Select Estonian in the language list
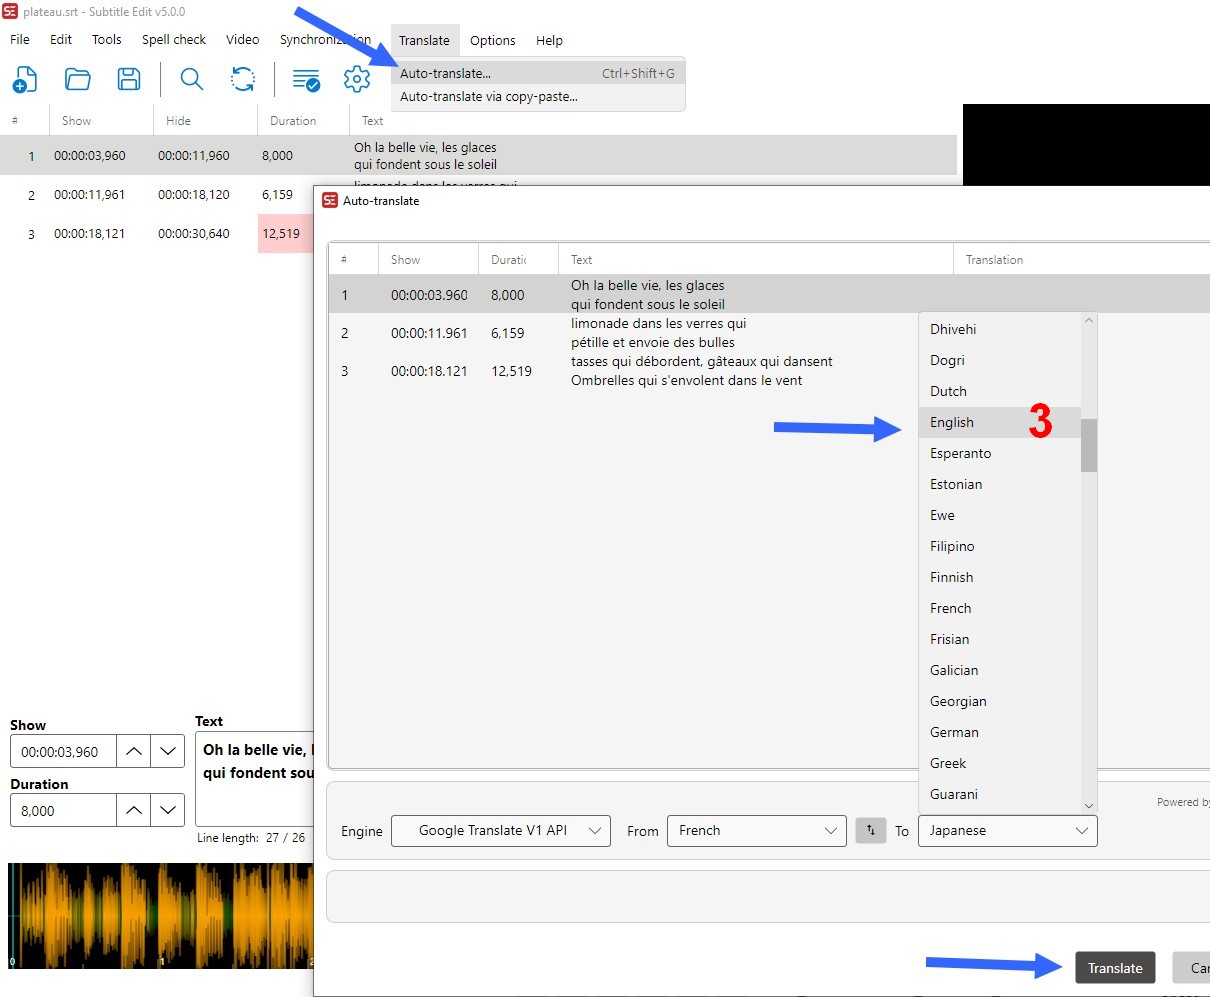This screenshot has width=1210, height=997. click(x=999, y=484)
